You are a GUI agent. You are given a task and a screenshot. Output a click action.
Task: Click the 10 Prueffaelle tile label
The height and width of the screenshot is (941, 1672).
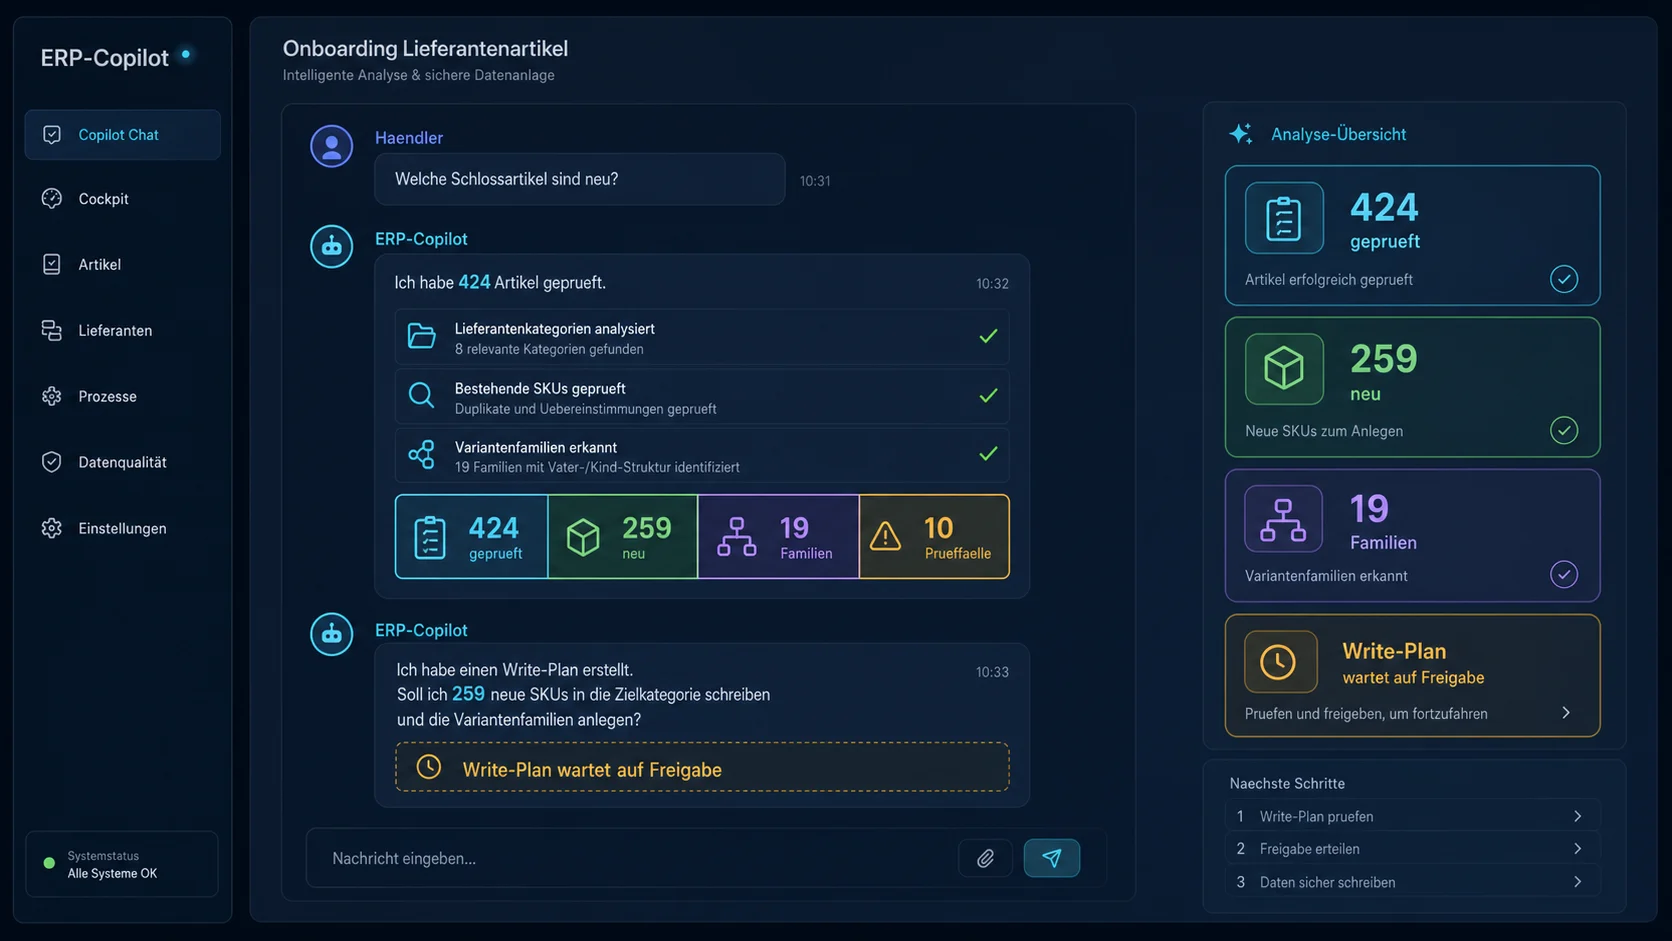pyautogui.click(x=958, y=554)
